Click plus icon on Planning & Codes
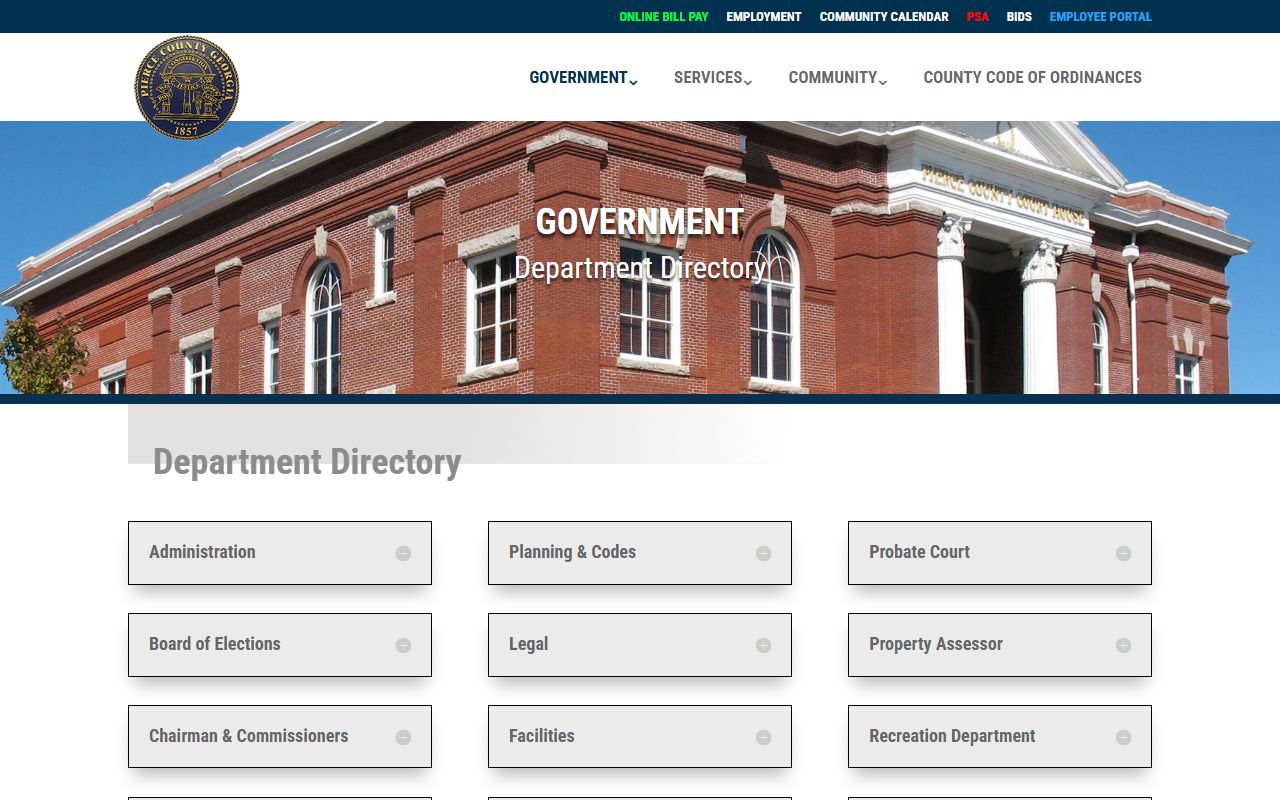Screen dimensions: 1280x800 (x=763, y=553)
